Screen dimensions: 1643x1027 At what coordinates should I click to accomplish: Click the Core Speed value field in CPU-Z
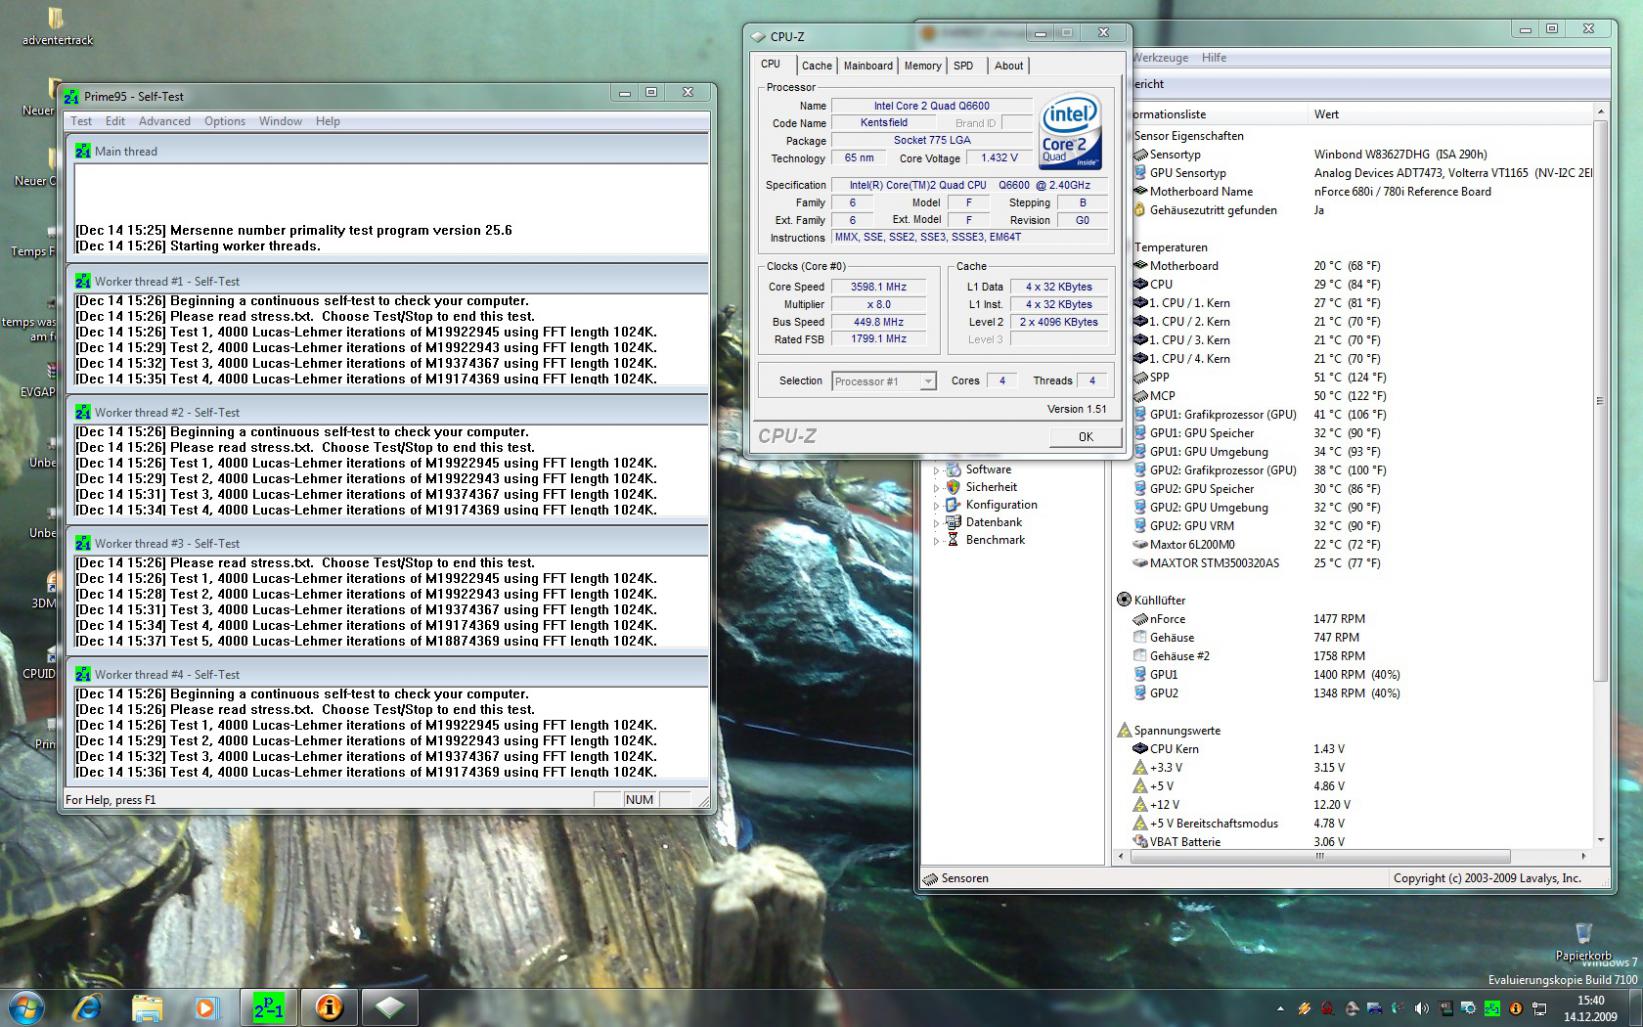point(877,287)
